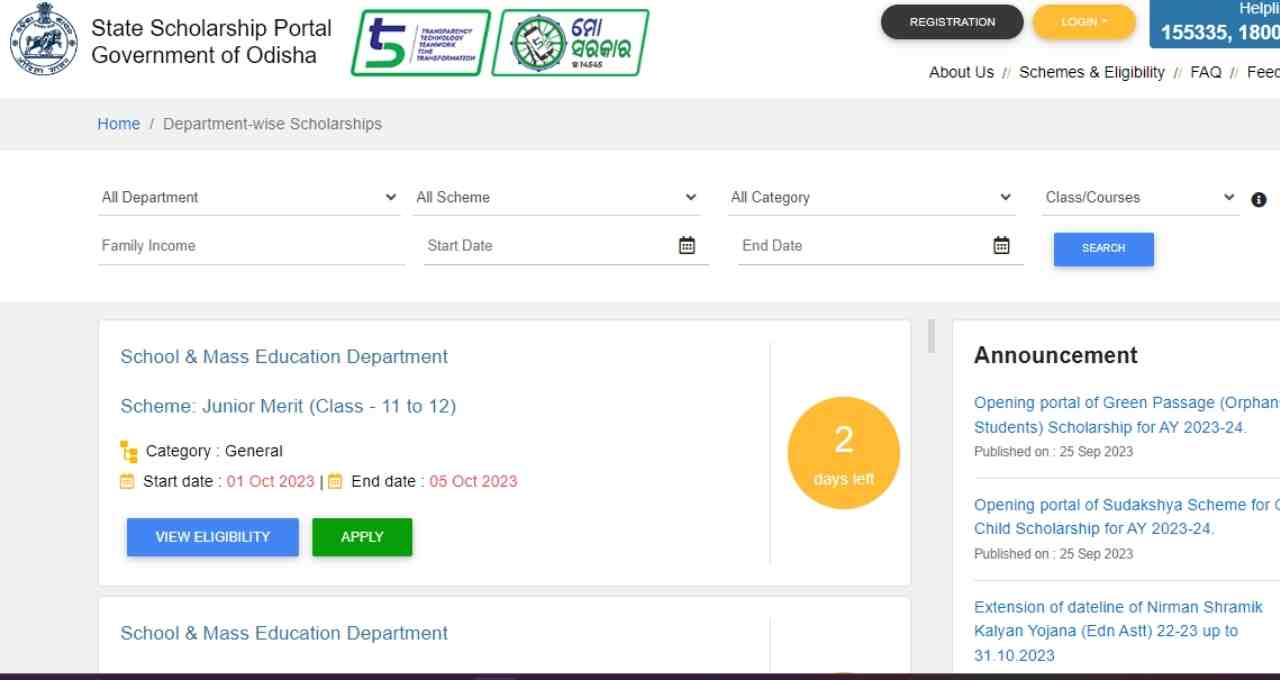Open the Class/Courses dropdown
Viewport: 1280px width, 680px height.
click(x=1140, y=198)
